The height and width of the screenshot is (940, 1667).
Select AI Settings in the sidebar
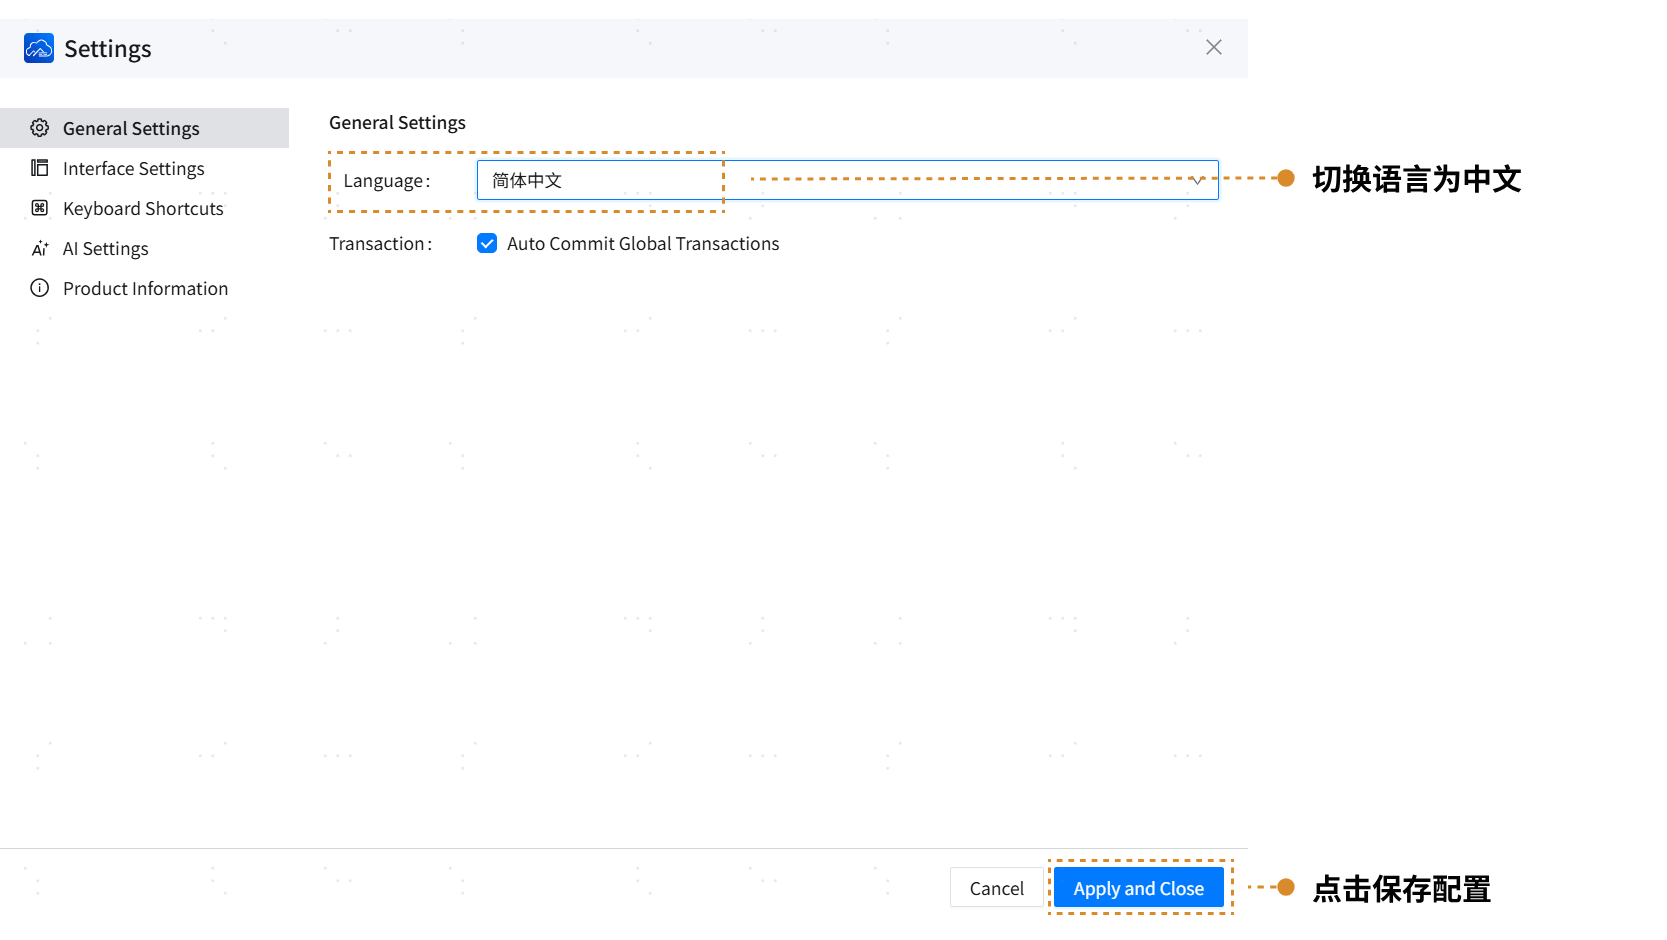105,248
